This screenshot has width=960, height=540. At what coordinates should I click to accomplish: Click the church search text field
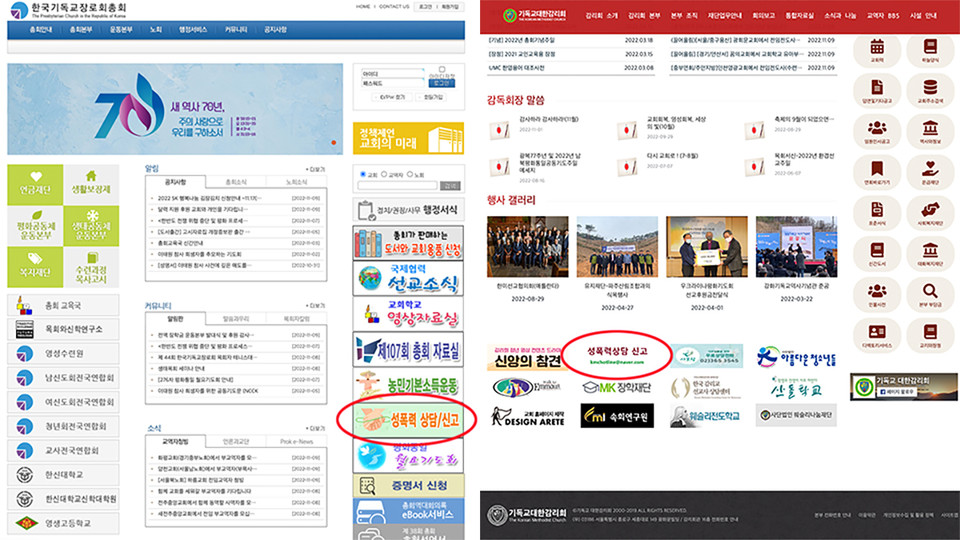[398, 186]
